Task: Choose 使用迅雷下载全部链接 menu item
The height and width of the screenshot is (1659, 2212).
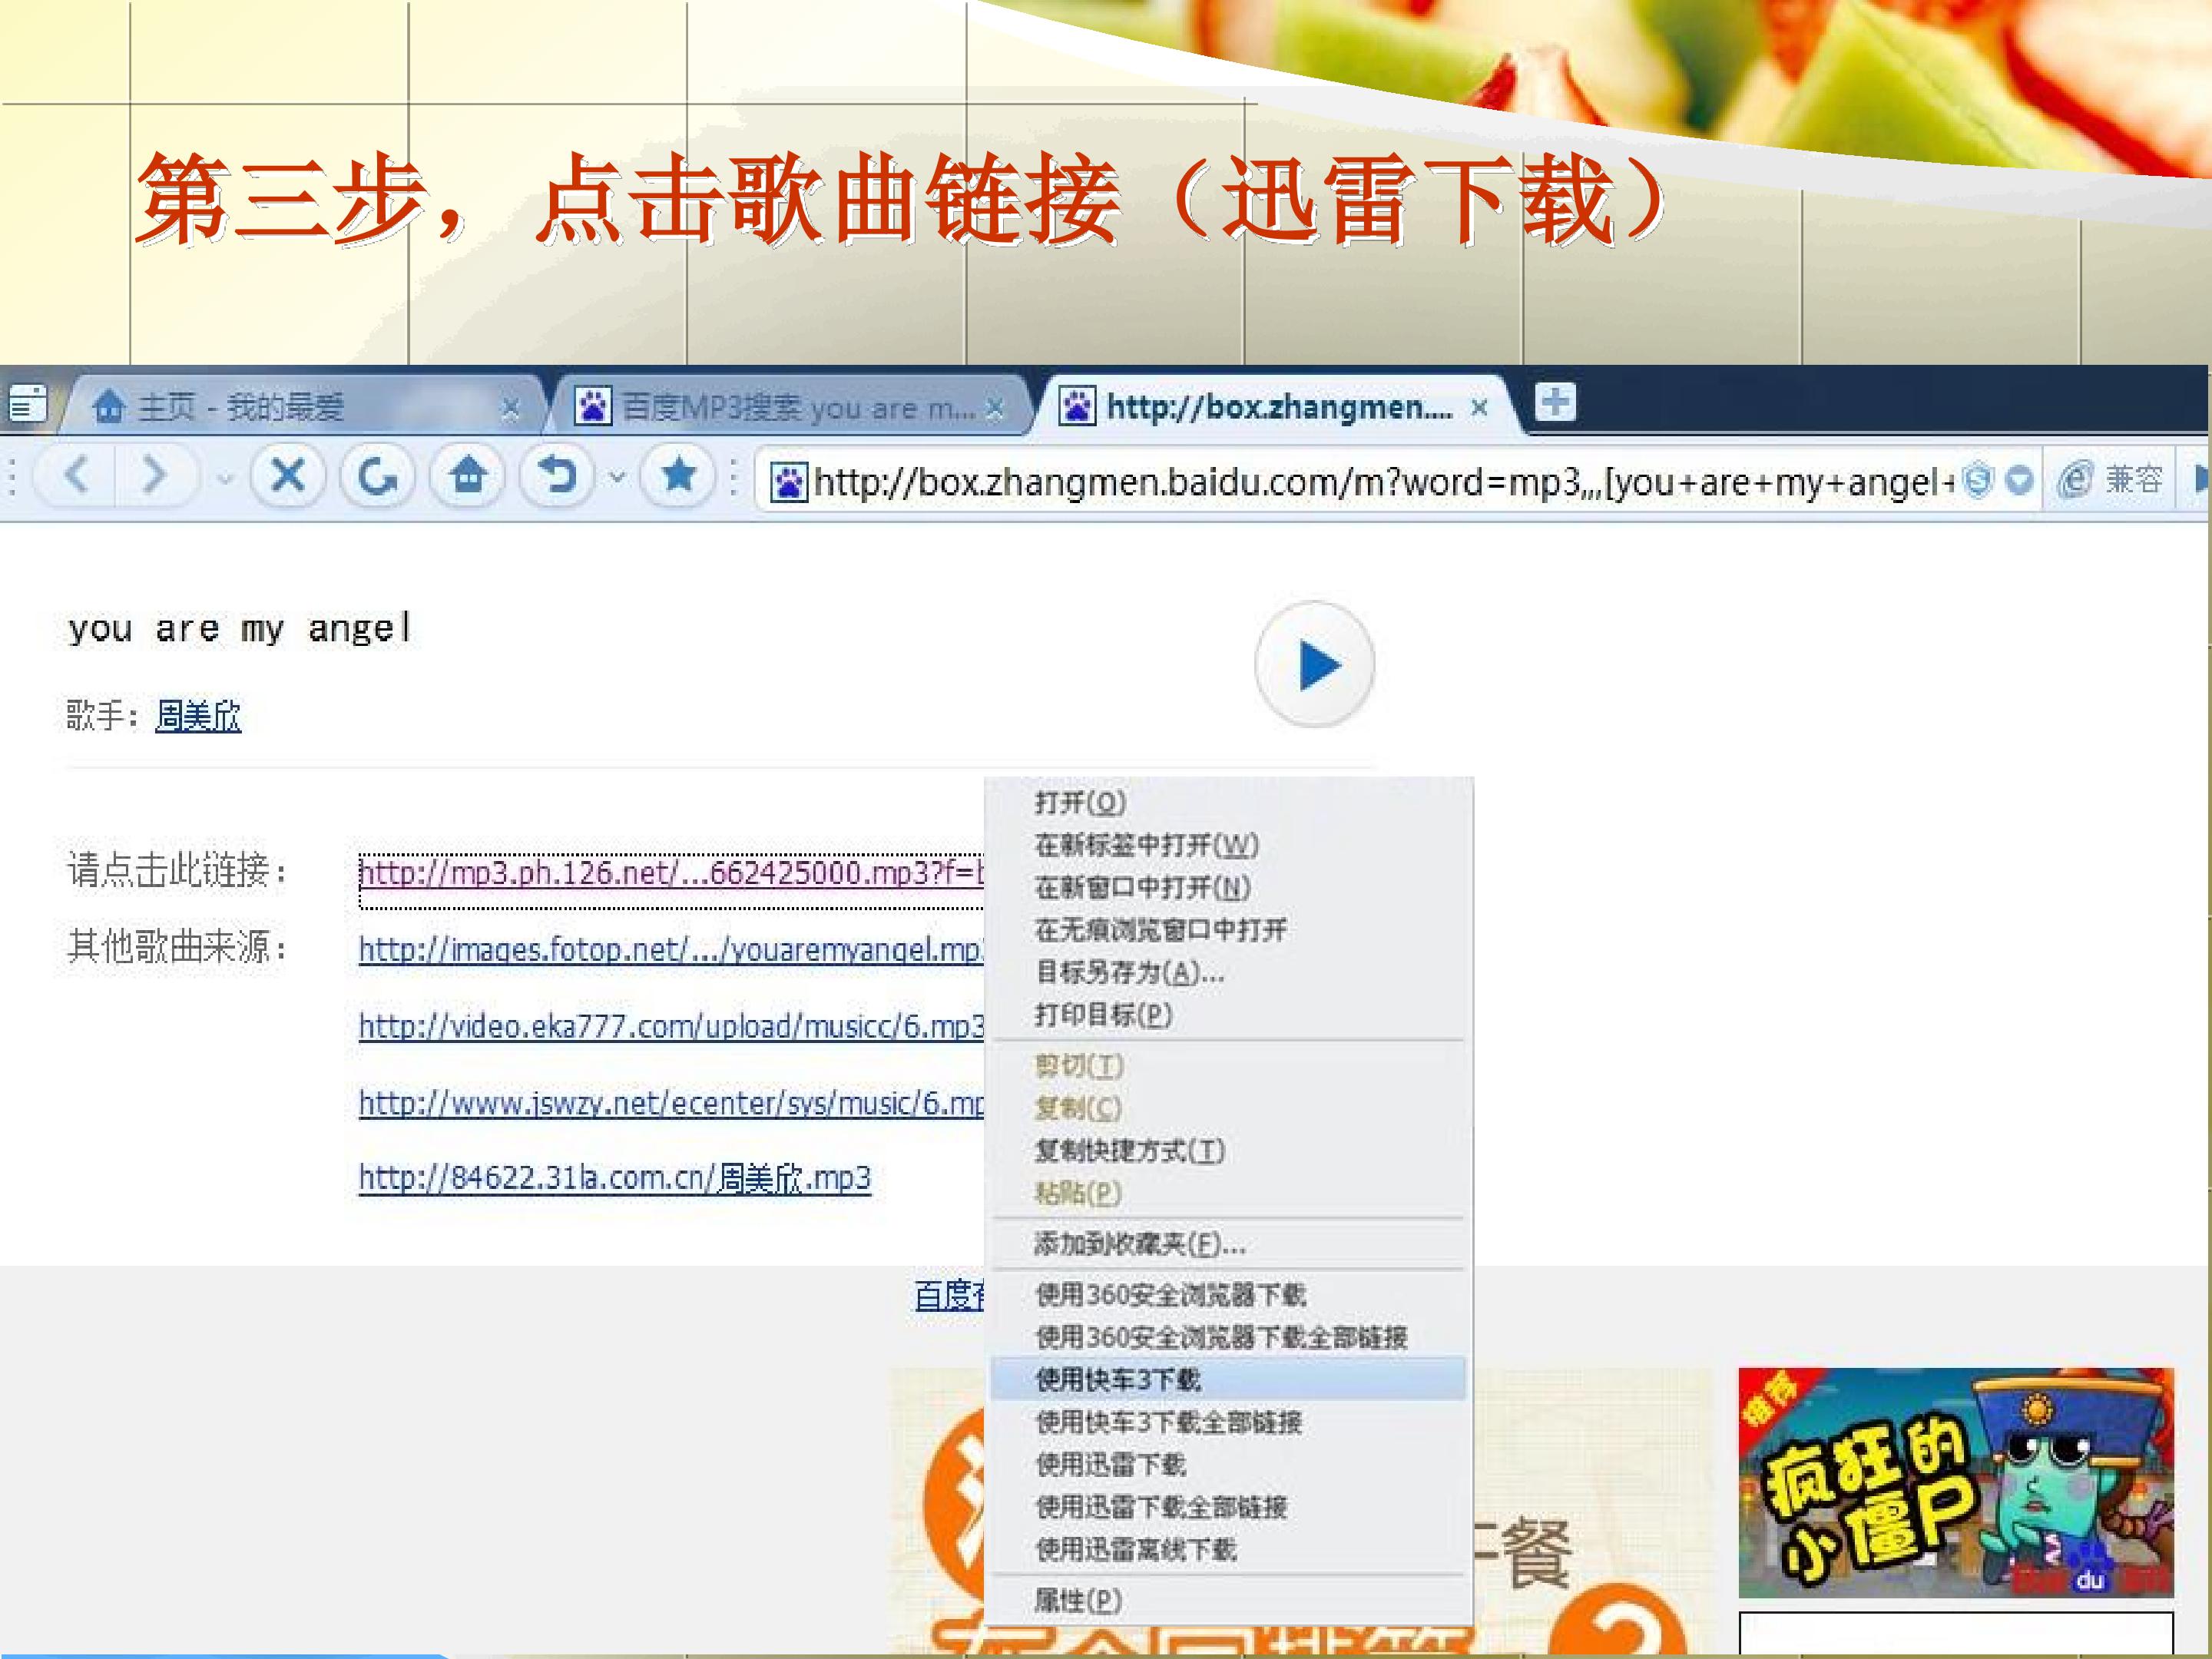Action: click(1229, 1507)
